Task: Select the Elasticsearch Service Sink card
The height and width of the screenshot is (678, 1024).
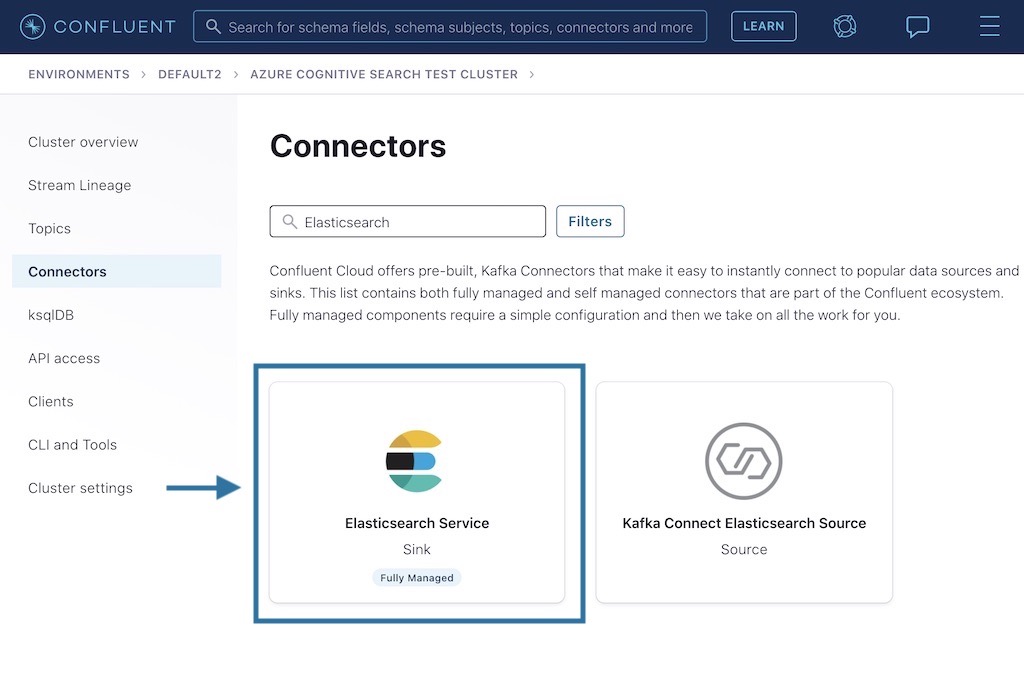Action: point(417,492)
